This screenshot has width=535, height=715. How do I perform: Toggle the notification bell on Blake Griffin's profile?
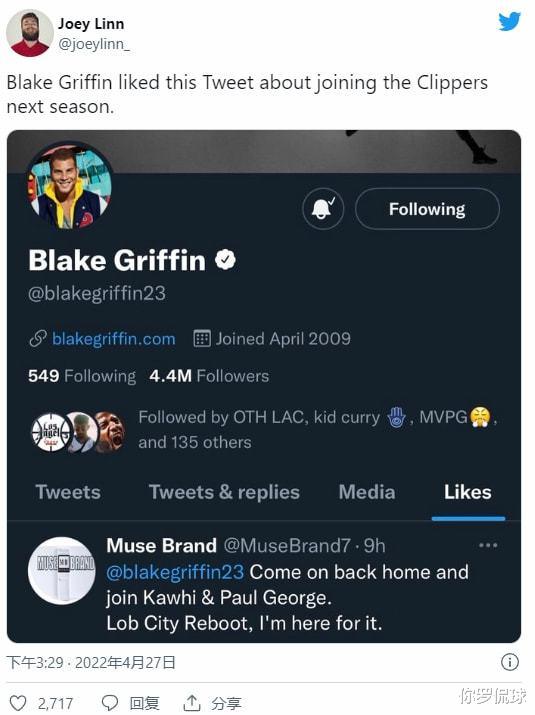click(x=323, y=209)
